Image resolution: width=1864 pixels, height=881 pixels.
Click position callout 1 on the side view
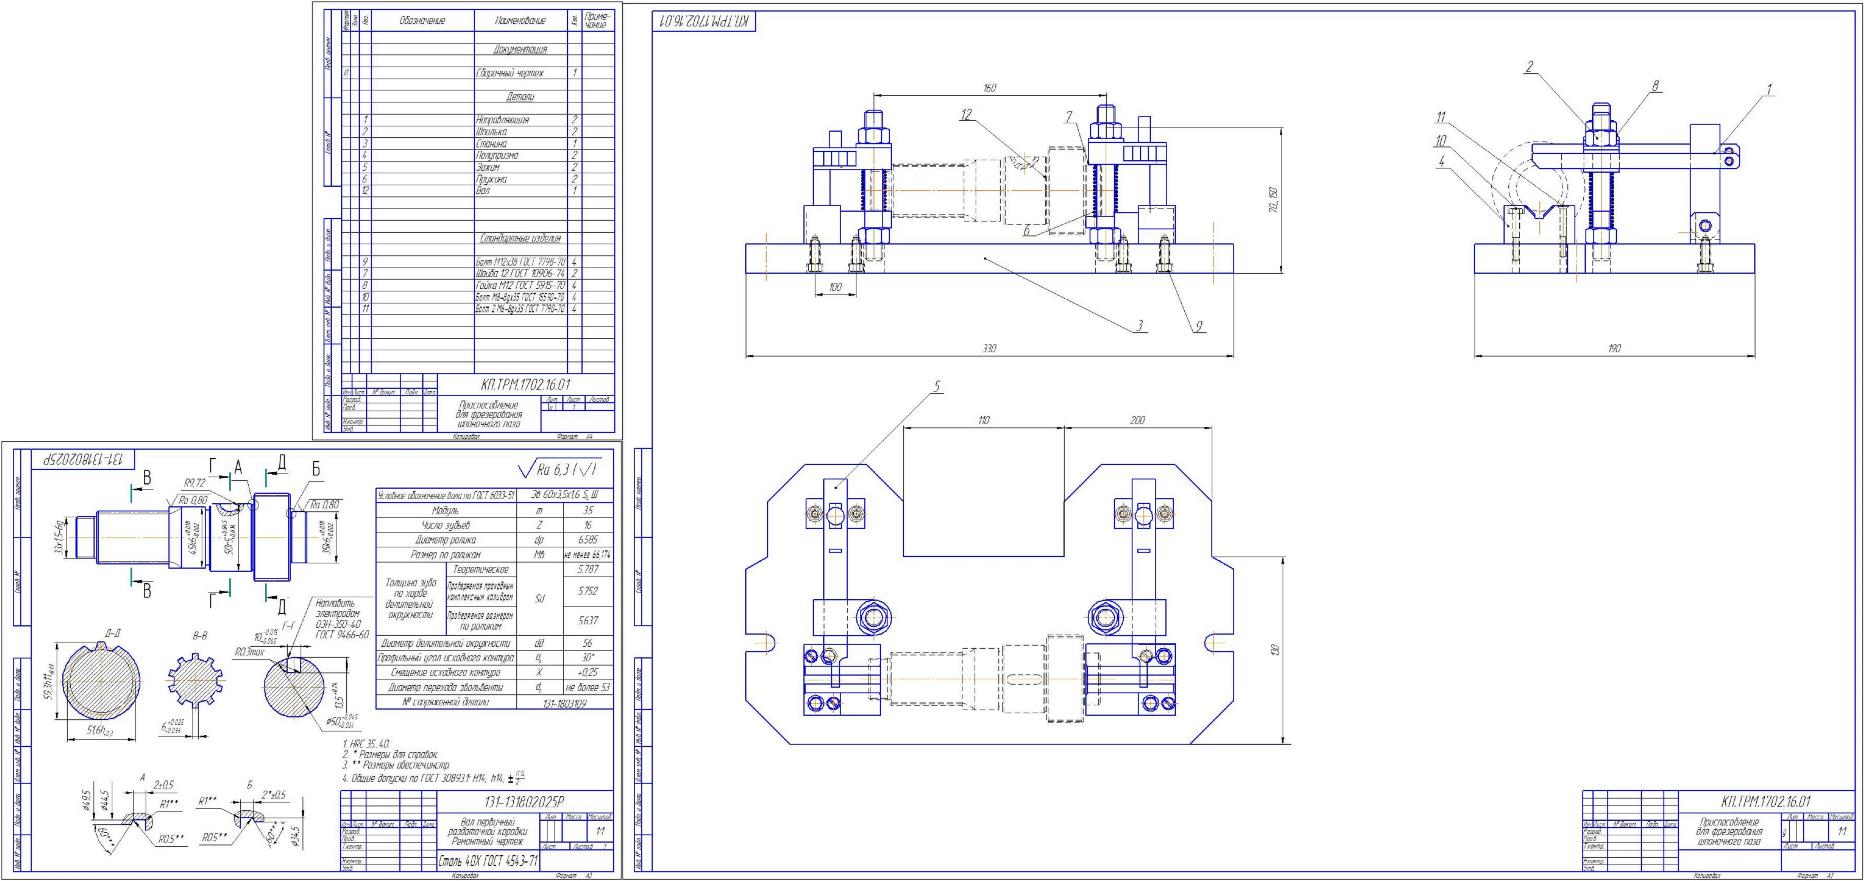click(x=1768, y=90)
